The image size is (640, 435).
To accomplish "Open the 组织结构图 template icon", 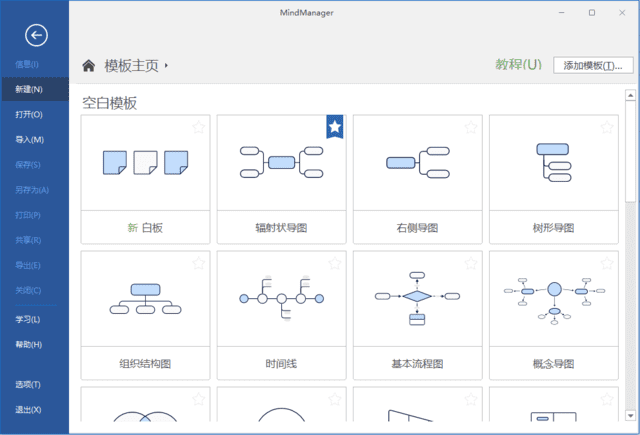I will [x=145, y=297].
